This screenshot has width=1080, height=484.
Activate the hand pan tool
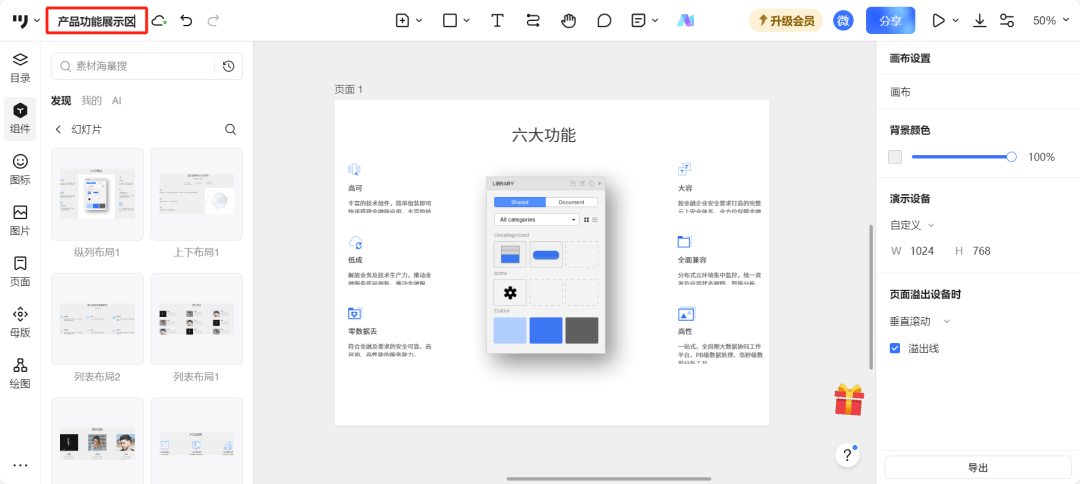pyautogui.click(x=568, y=21)
